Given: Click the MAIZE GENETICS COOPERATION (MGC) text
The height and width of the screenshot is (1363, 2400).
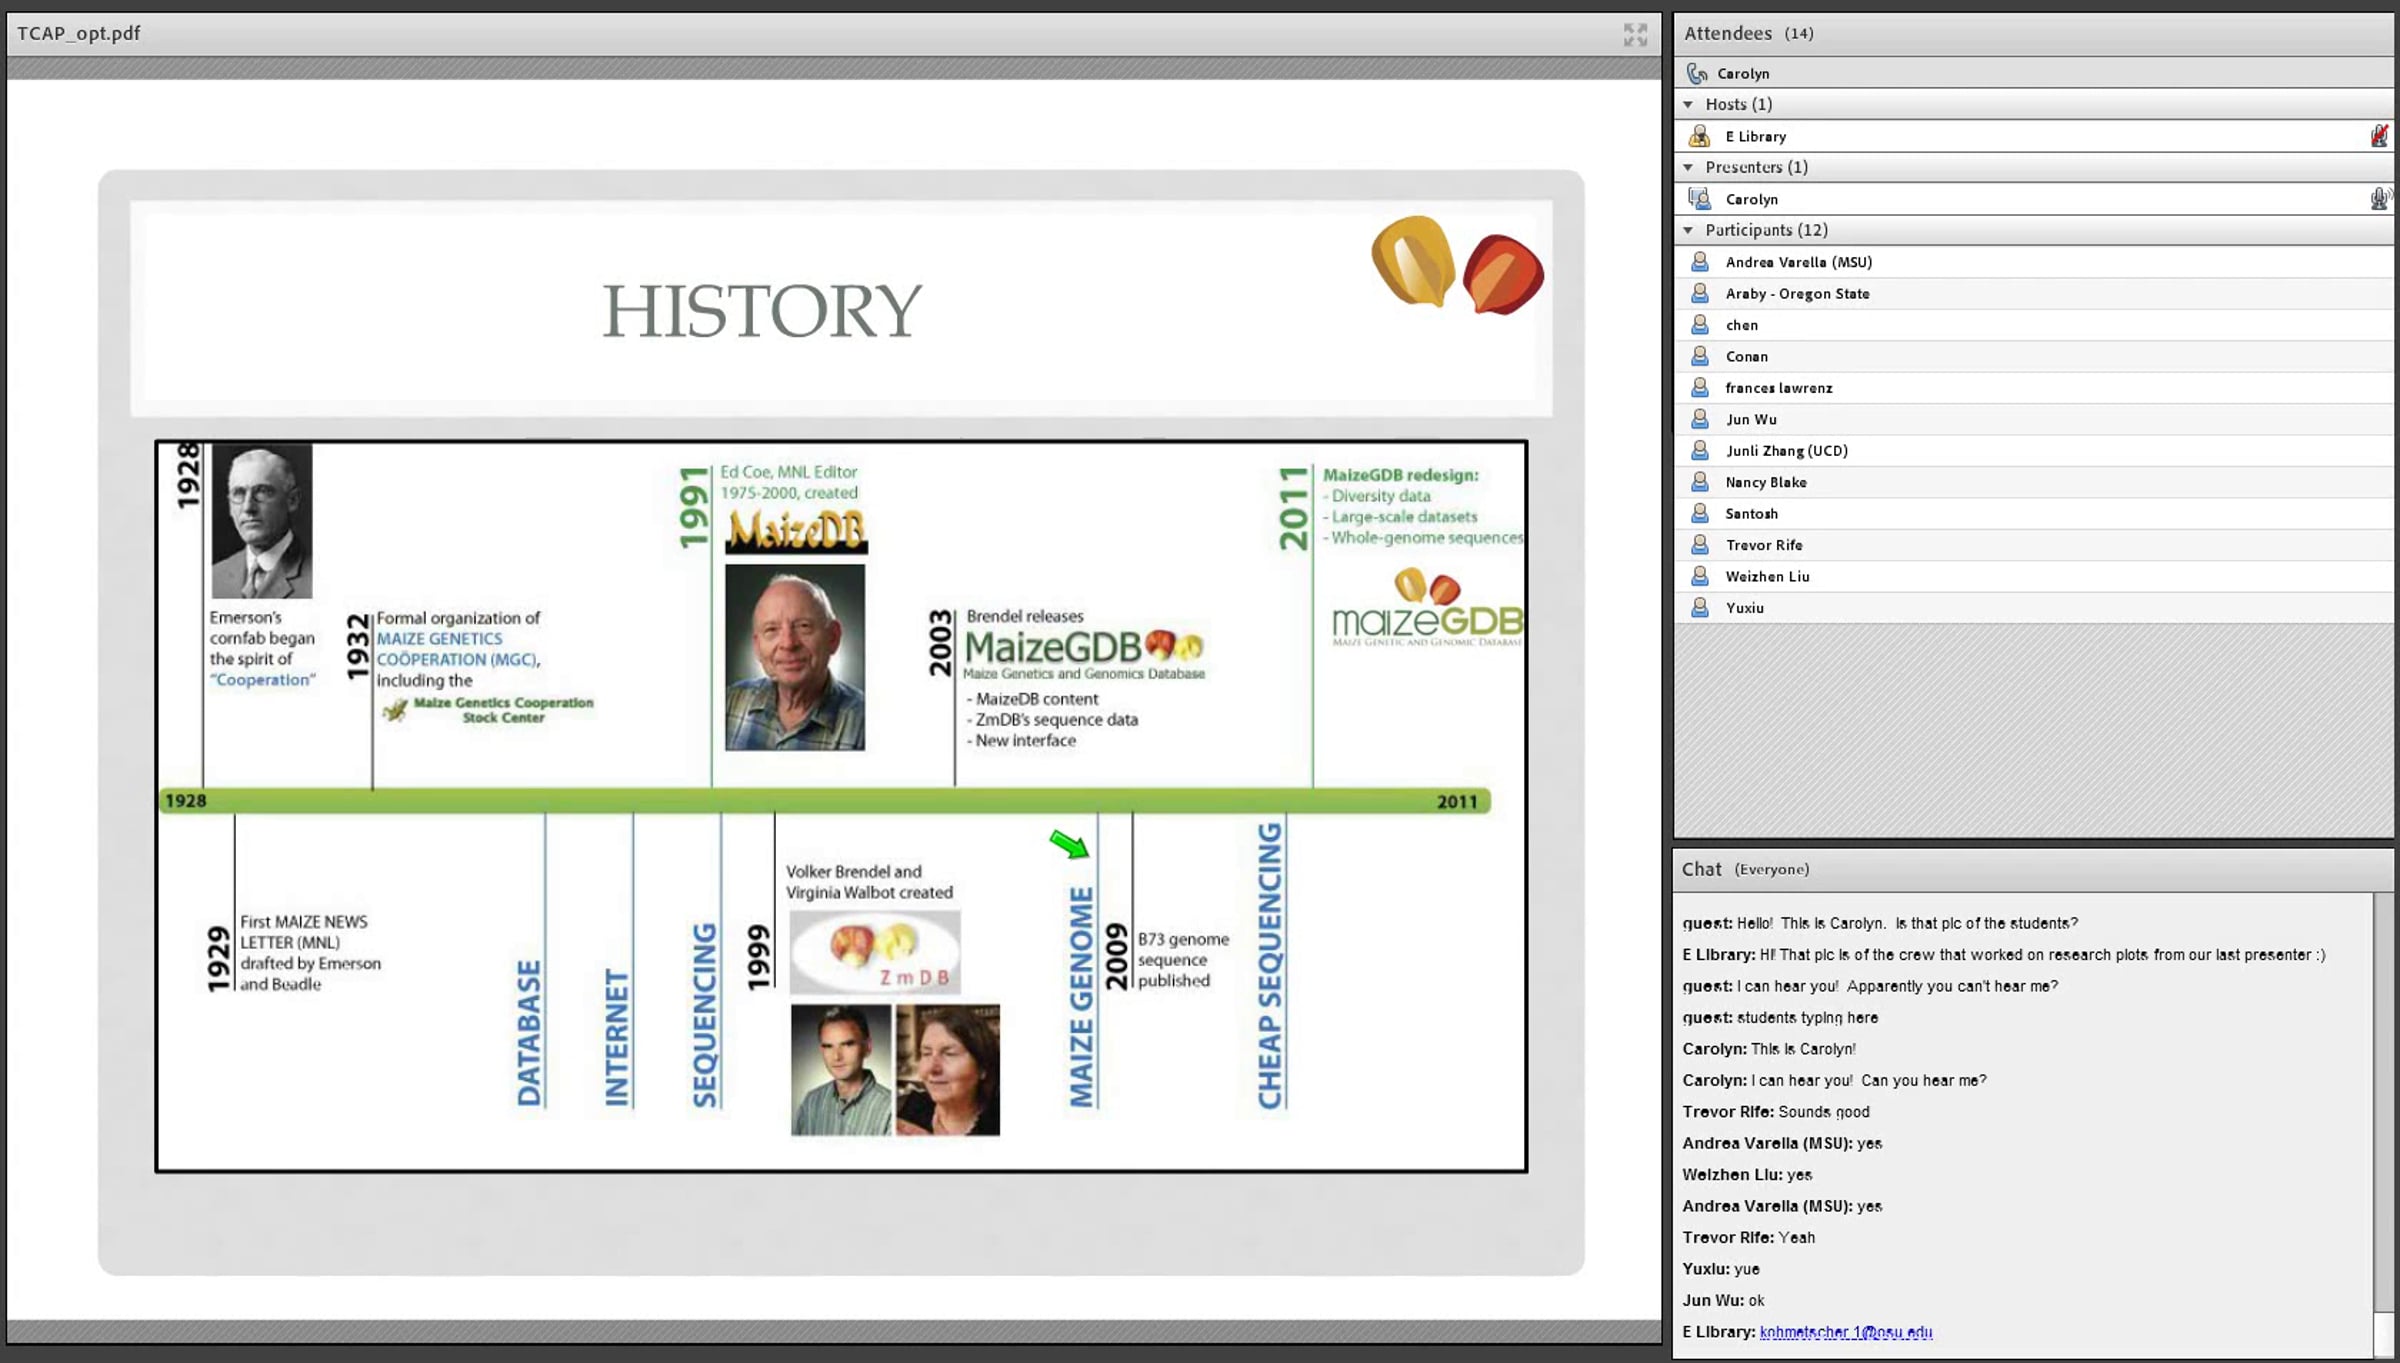Looking at the screenshot, I should 458,649.
